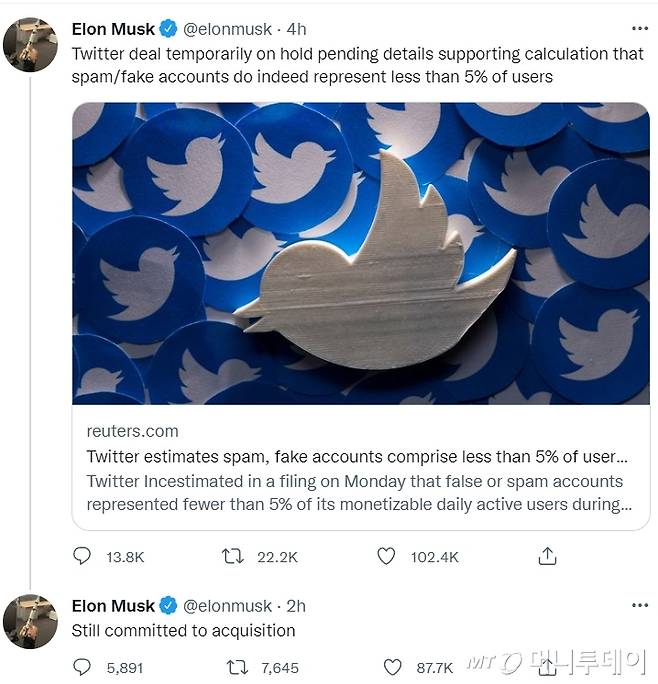
Task: Click the first tweet's profile avatar
Action: tap(30, 45)
